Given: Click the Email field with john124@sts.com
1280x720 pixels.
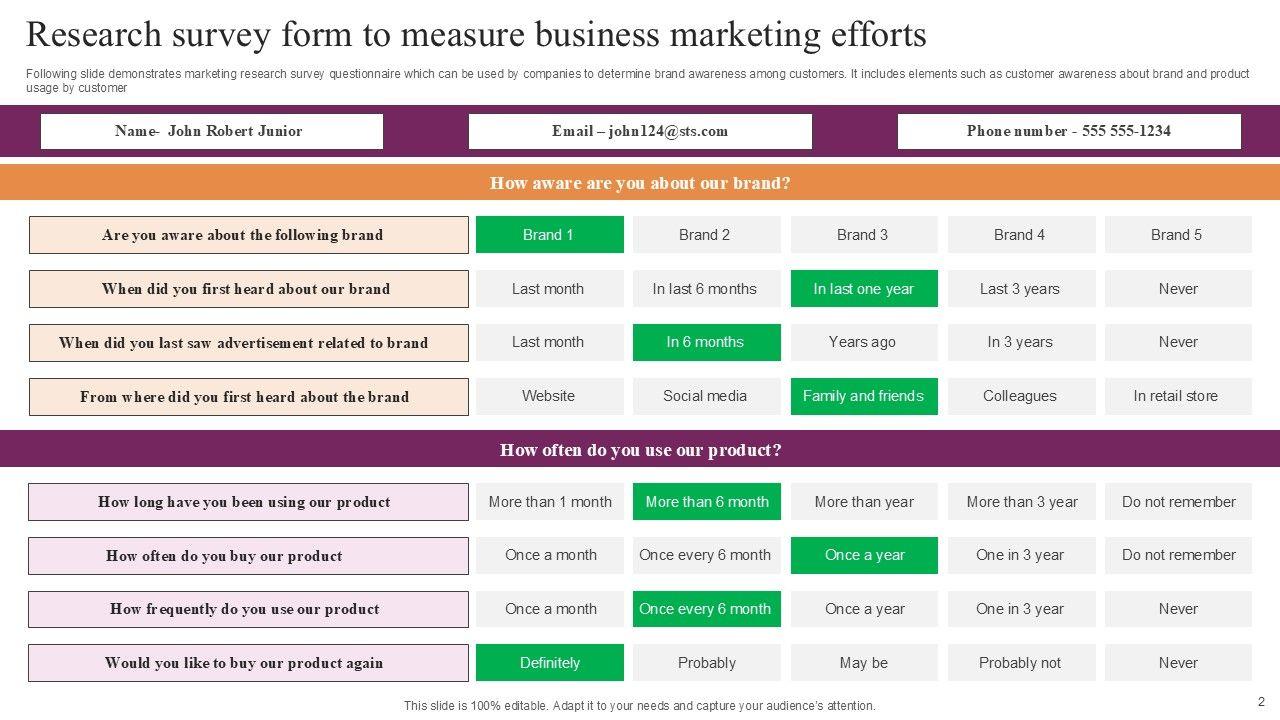Looking at the screenshot, I should click(640, 131).
